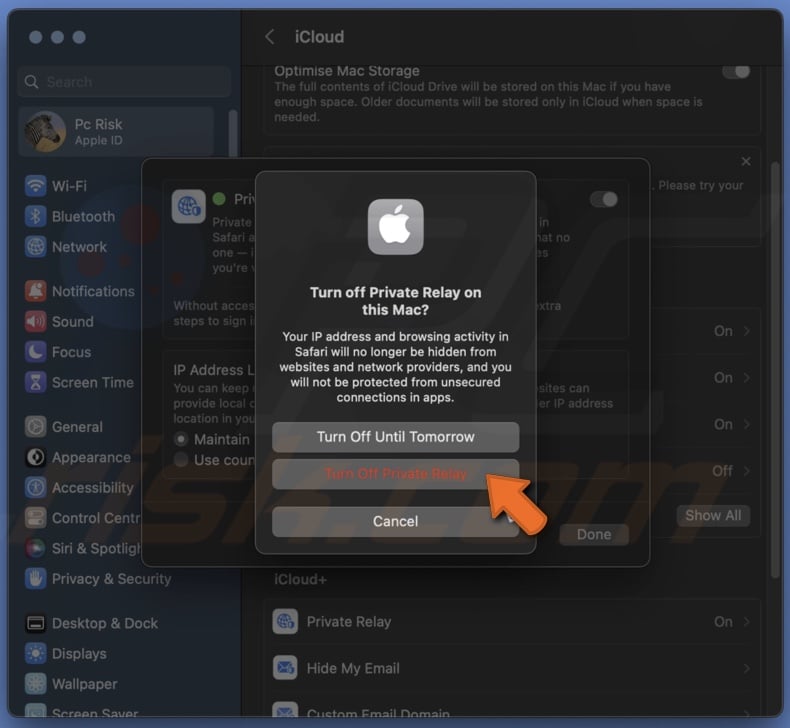790x728 pixels.
Task: Cancel the Private Relay dialog
Action: point(395,521)
